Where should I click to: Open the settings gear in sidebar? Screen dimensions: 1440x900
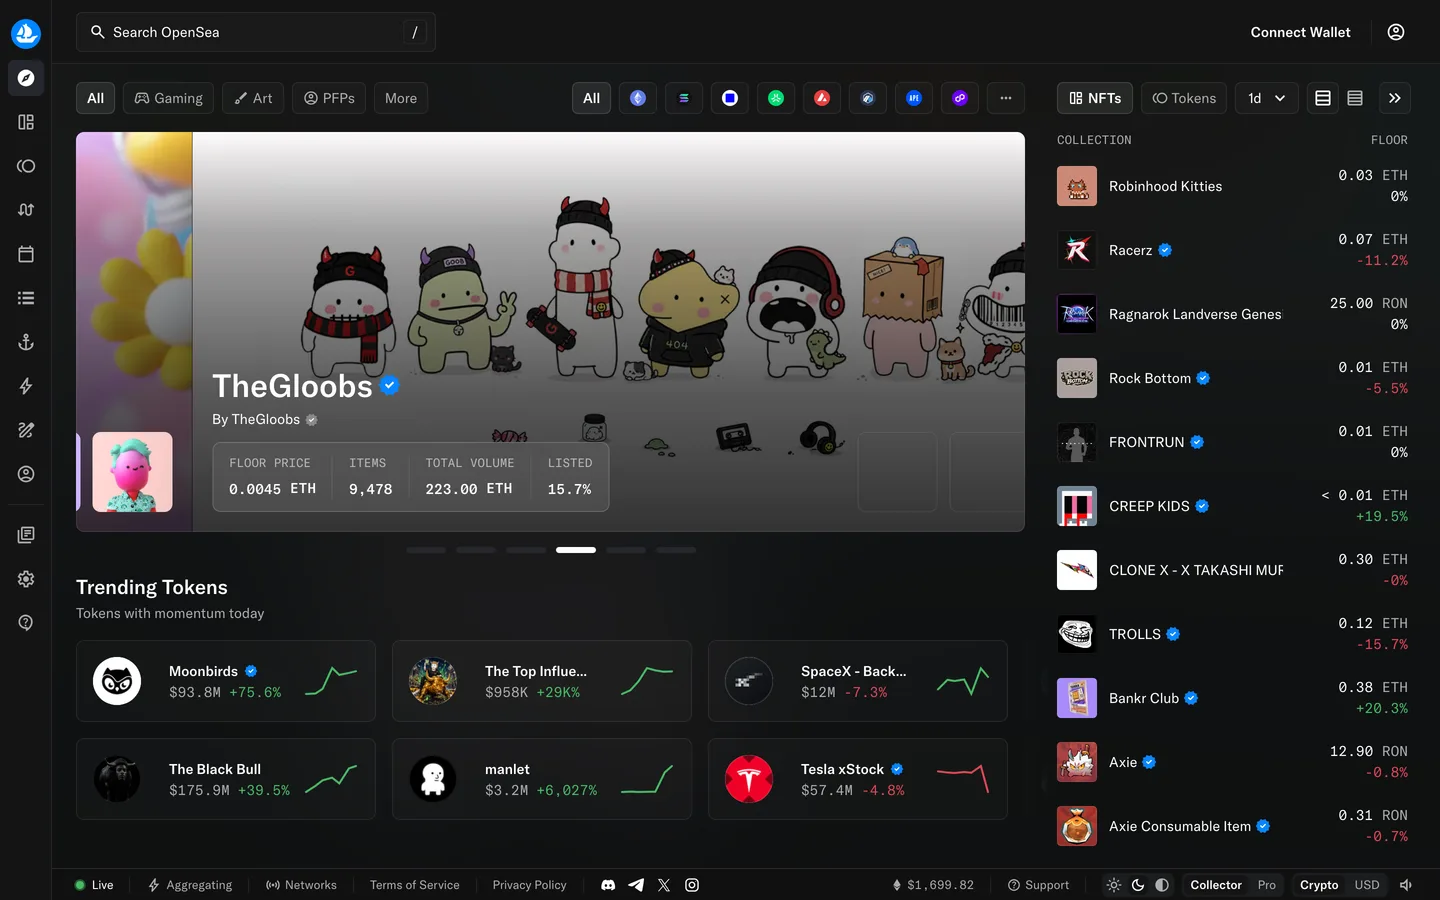click(x=26, y=579)
